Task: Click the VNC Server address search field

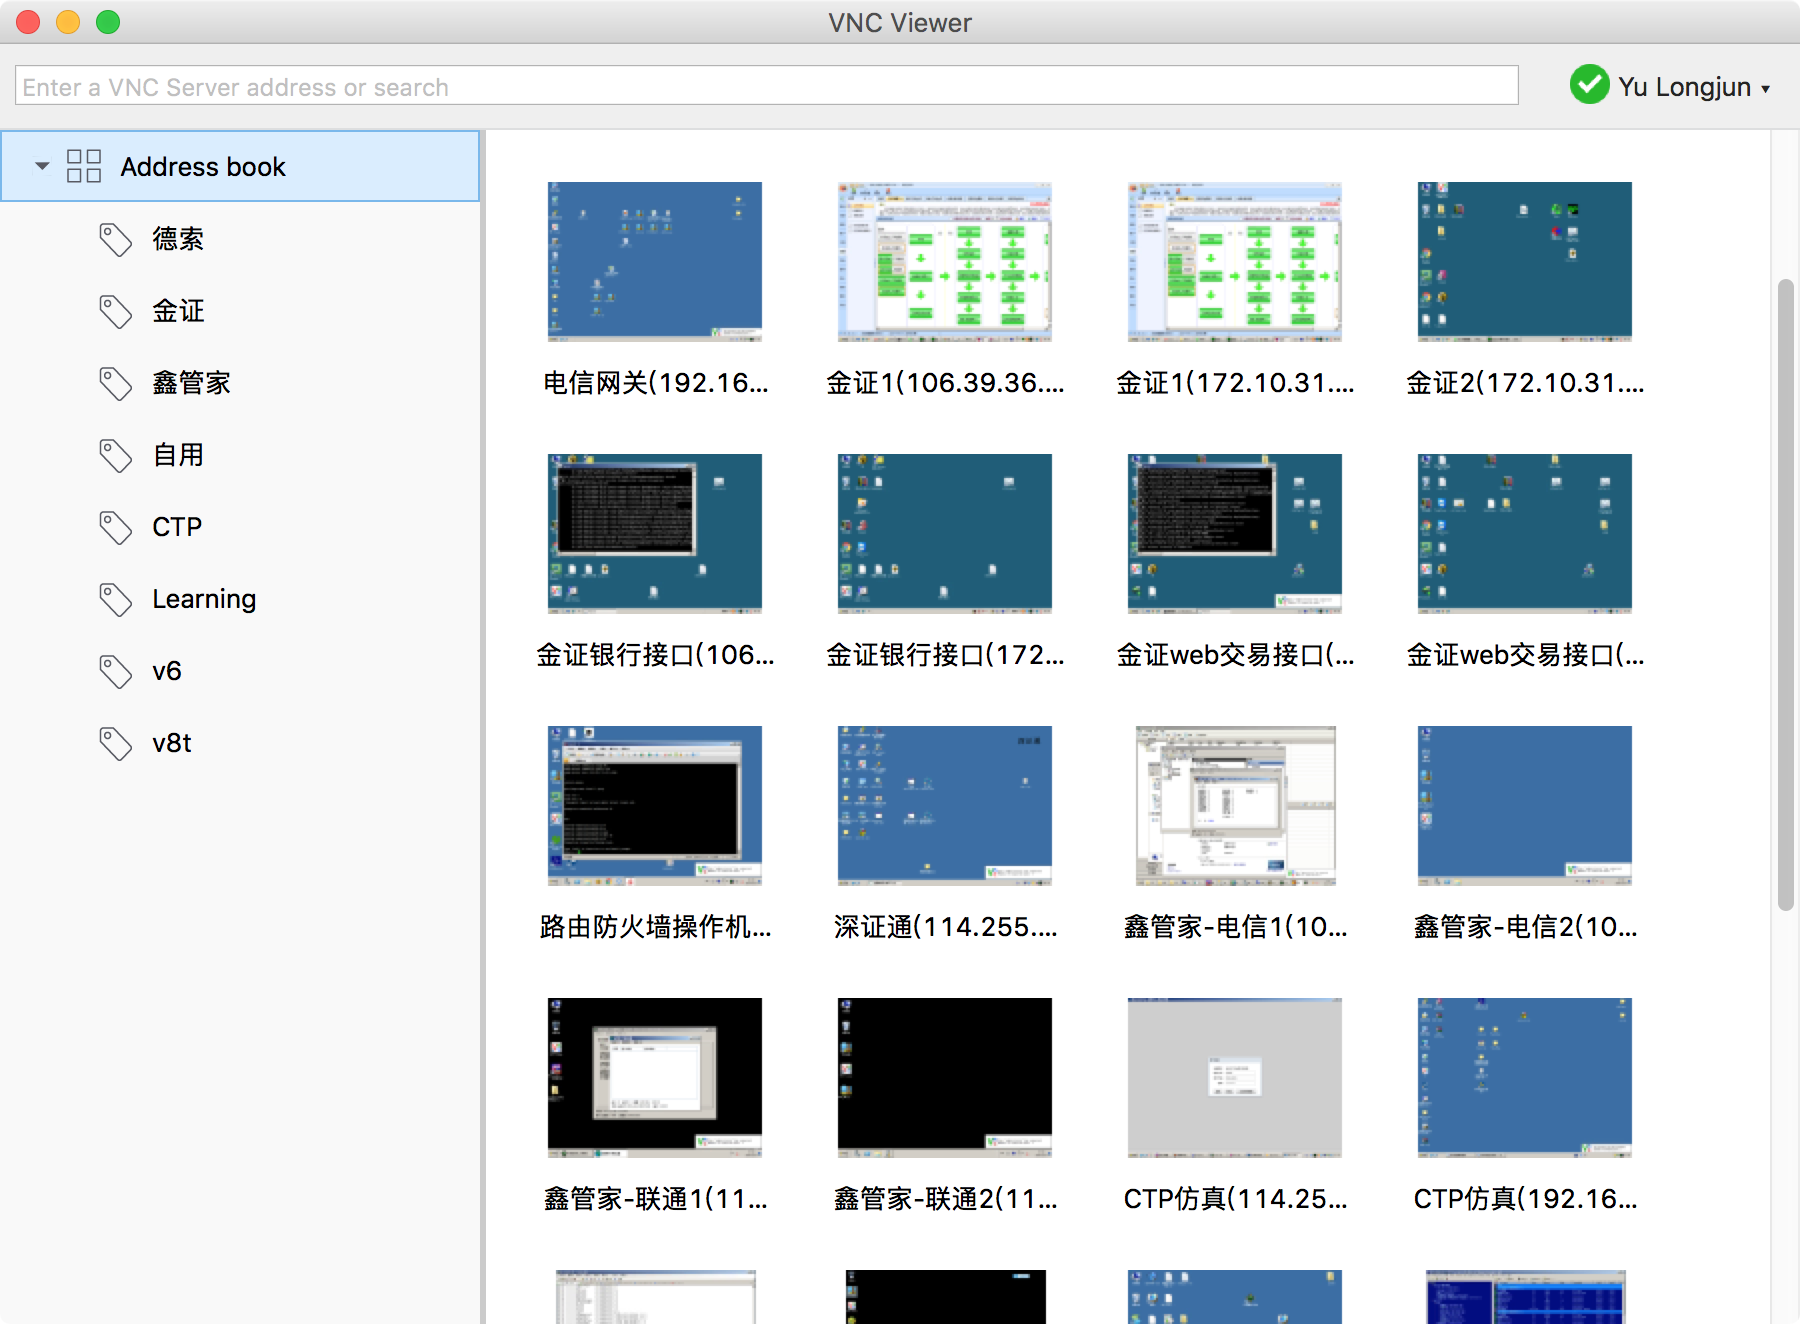Action: click(x=766, y=86)
